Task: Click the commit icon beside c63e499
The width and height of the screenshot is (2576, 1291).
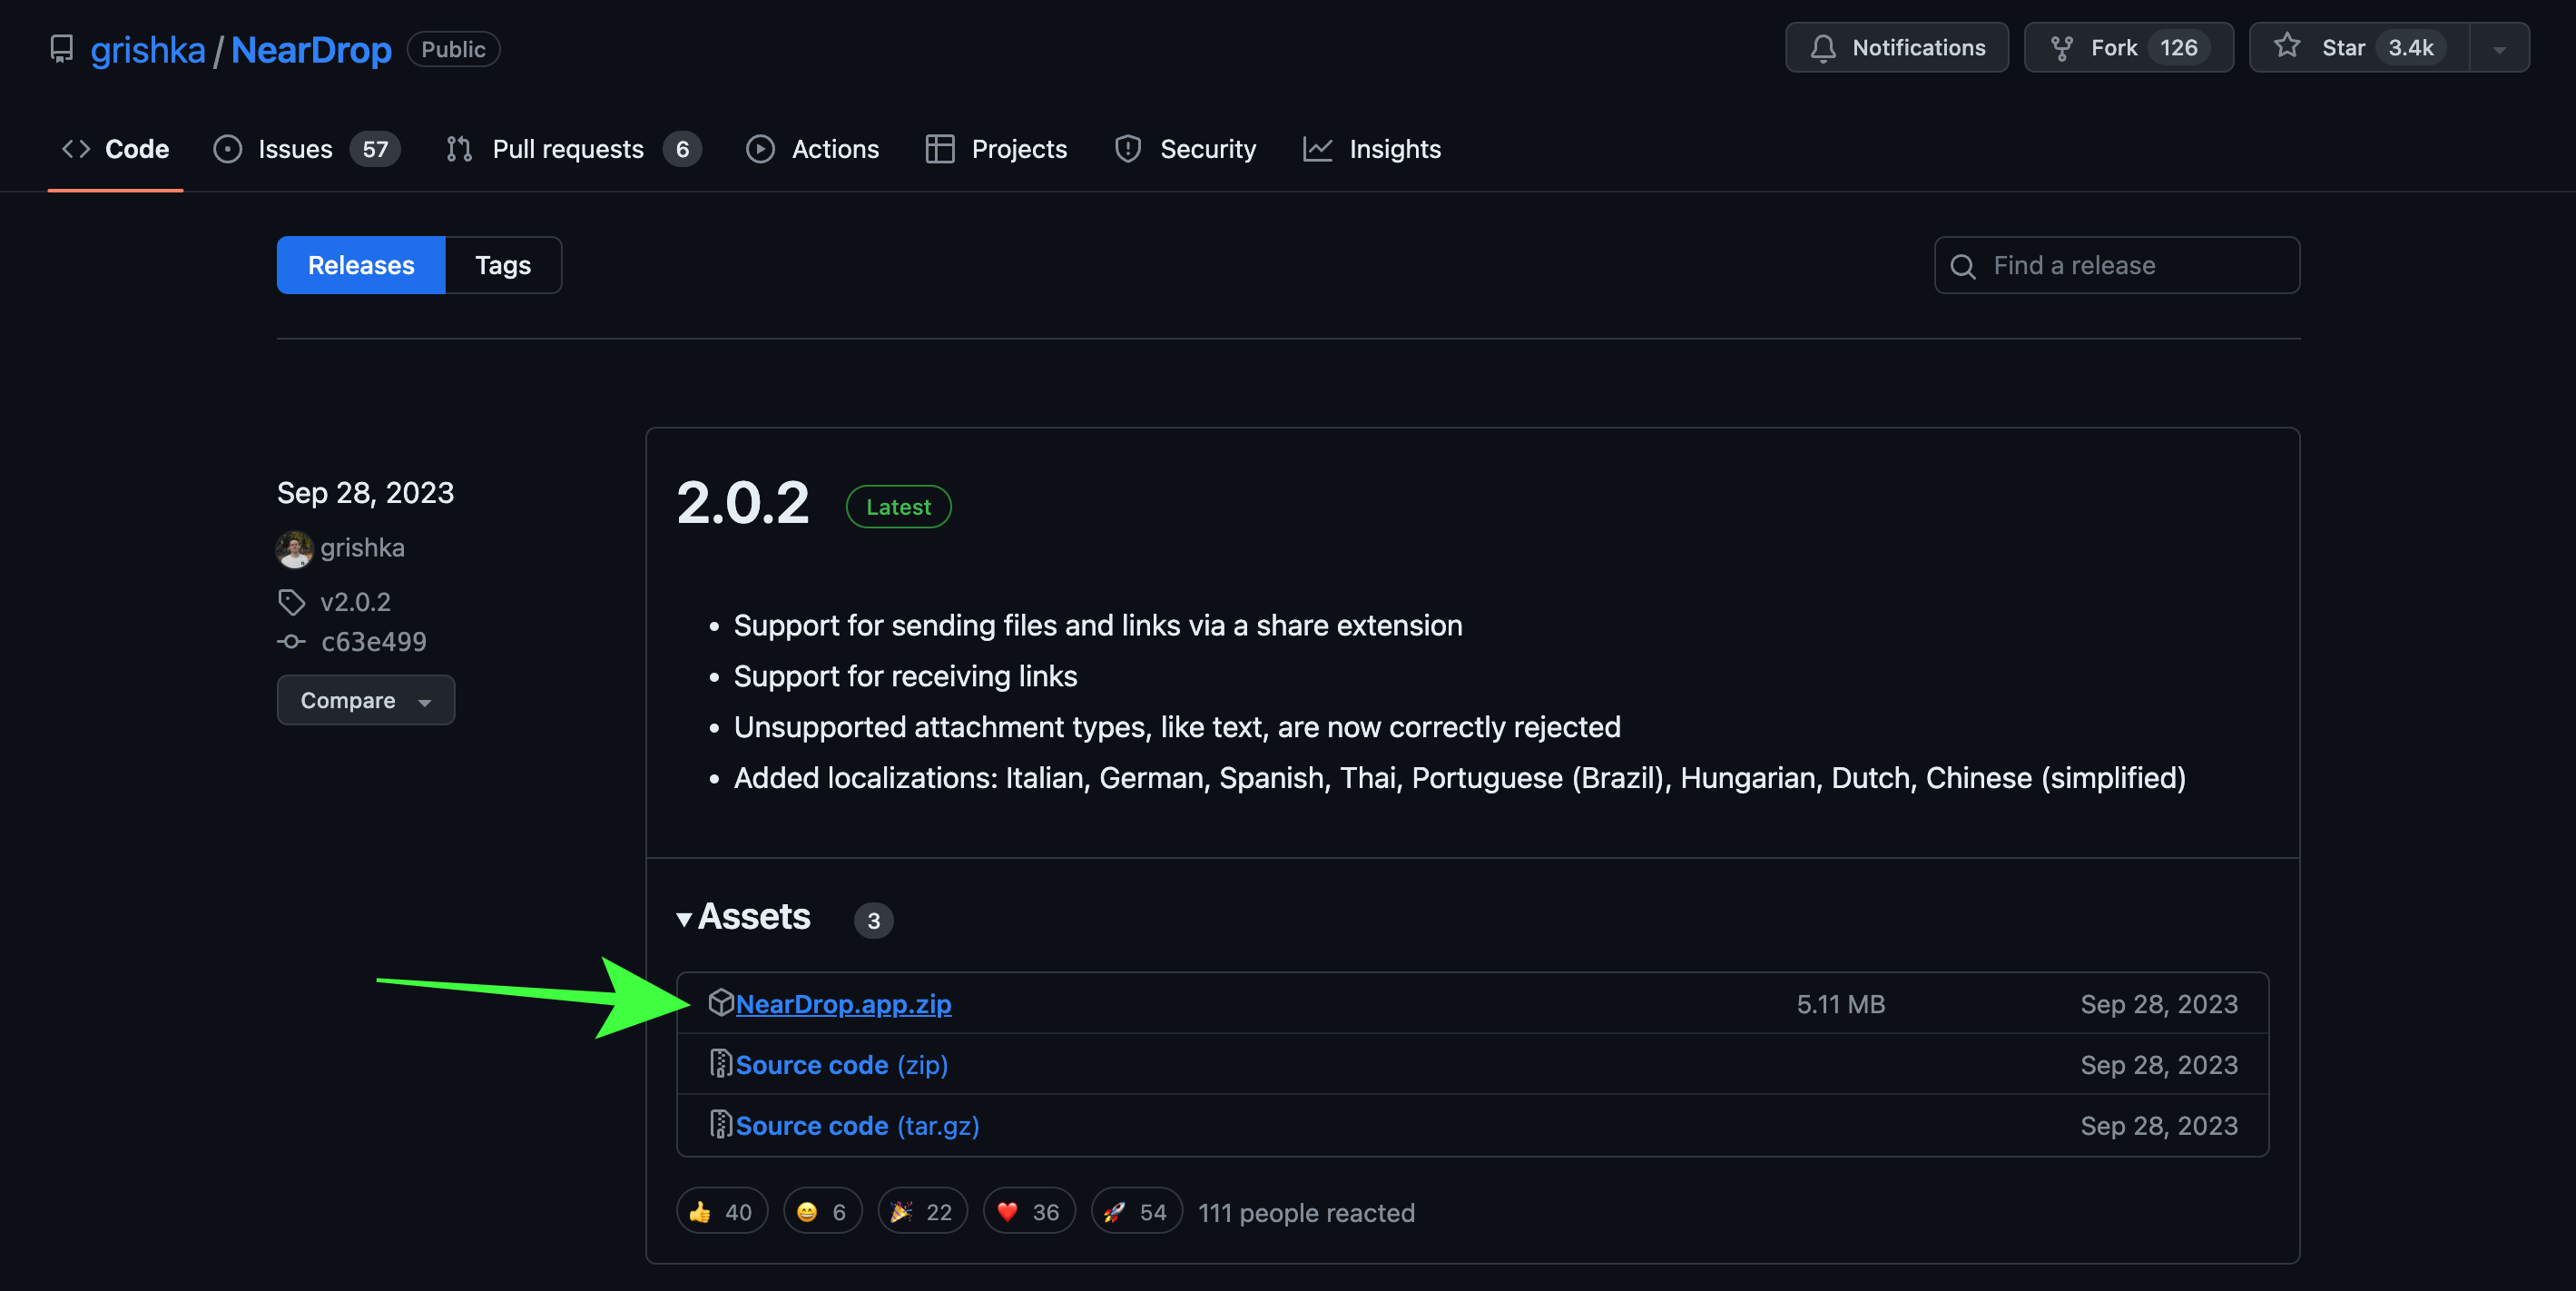Action: [291, 641]
